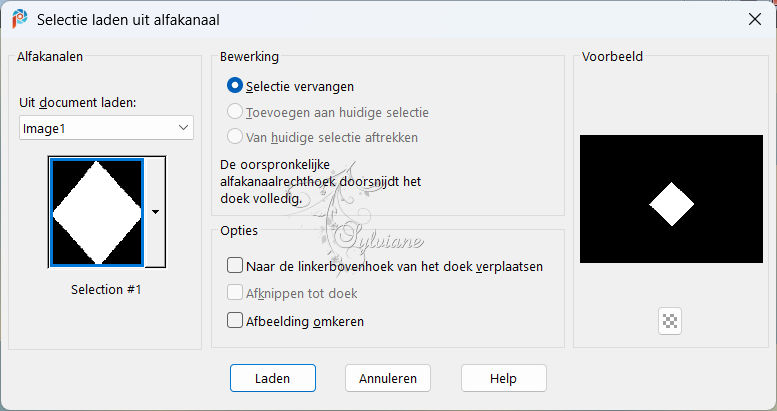Screen dimensions: 777x411
Task: Click the PaintShop Pro app icon
Action: pos(20,19)
